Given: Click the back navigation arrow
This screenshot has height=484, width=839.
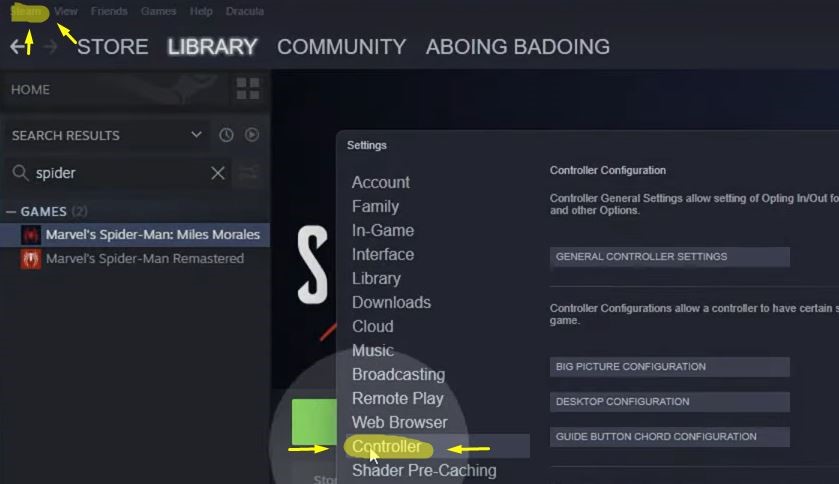Looking at the screenshot, I should click(18, 47).
